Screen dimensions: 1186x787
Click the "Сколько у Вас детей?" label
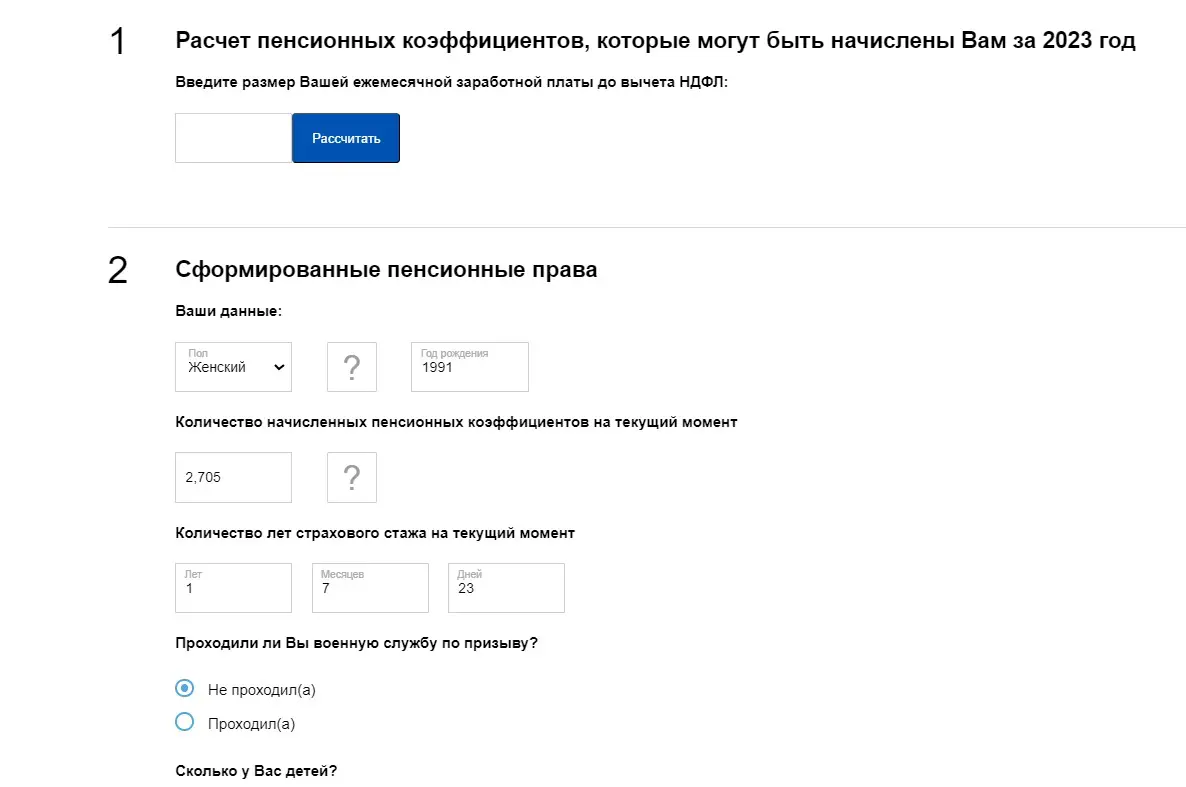click(x=256, y=773)
